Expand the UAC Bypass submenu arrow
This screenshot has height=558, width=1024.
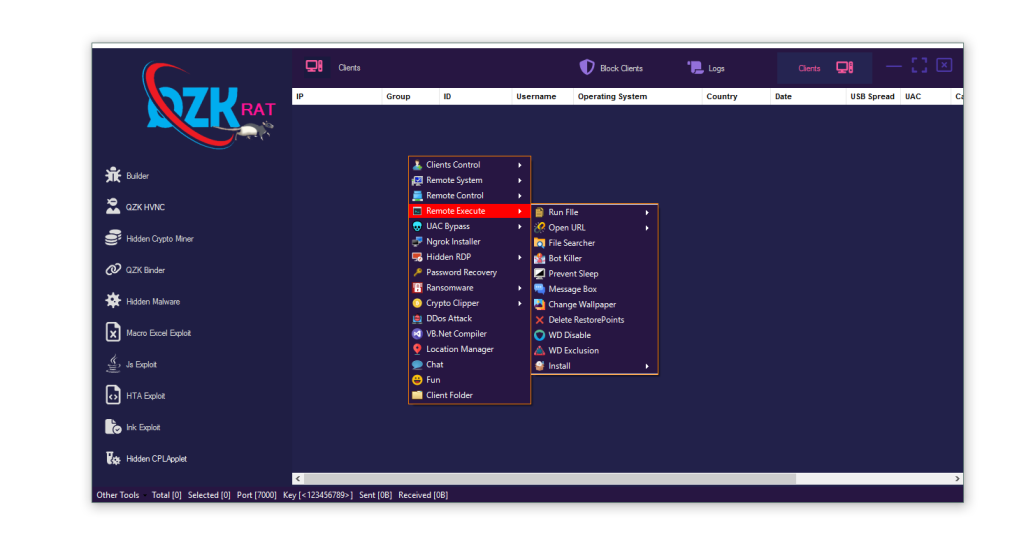coord(520,226)
